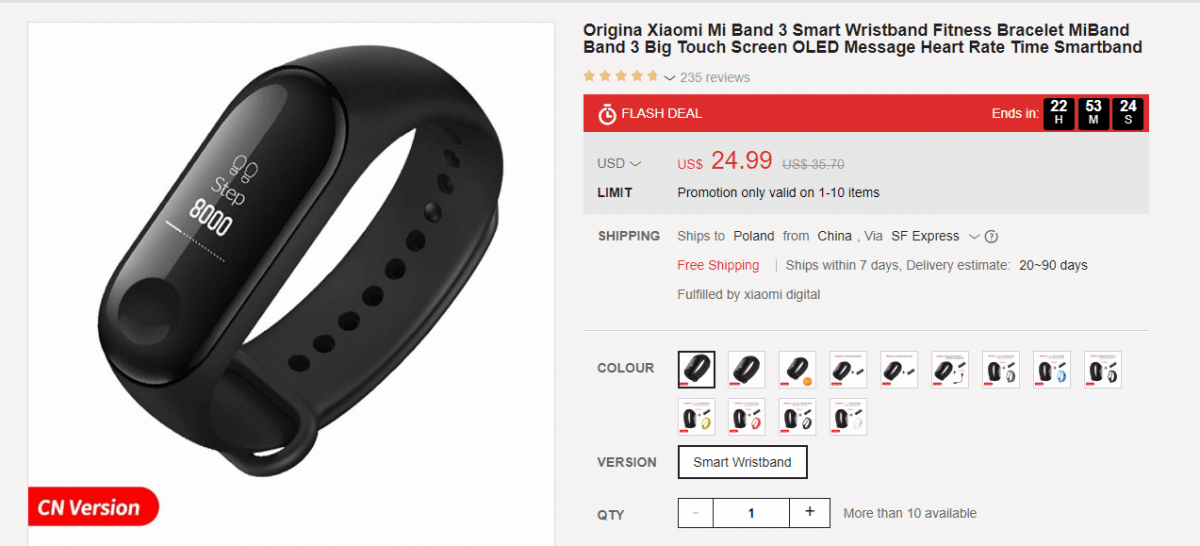This screenshot has width=1200, height=546.
Task: Choose the gold strap colour option
Action: pyautogui.click(x=696, y=416)
